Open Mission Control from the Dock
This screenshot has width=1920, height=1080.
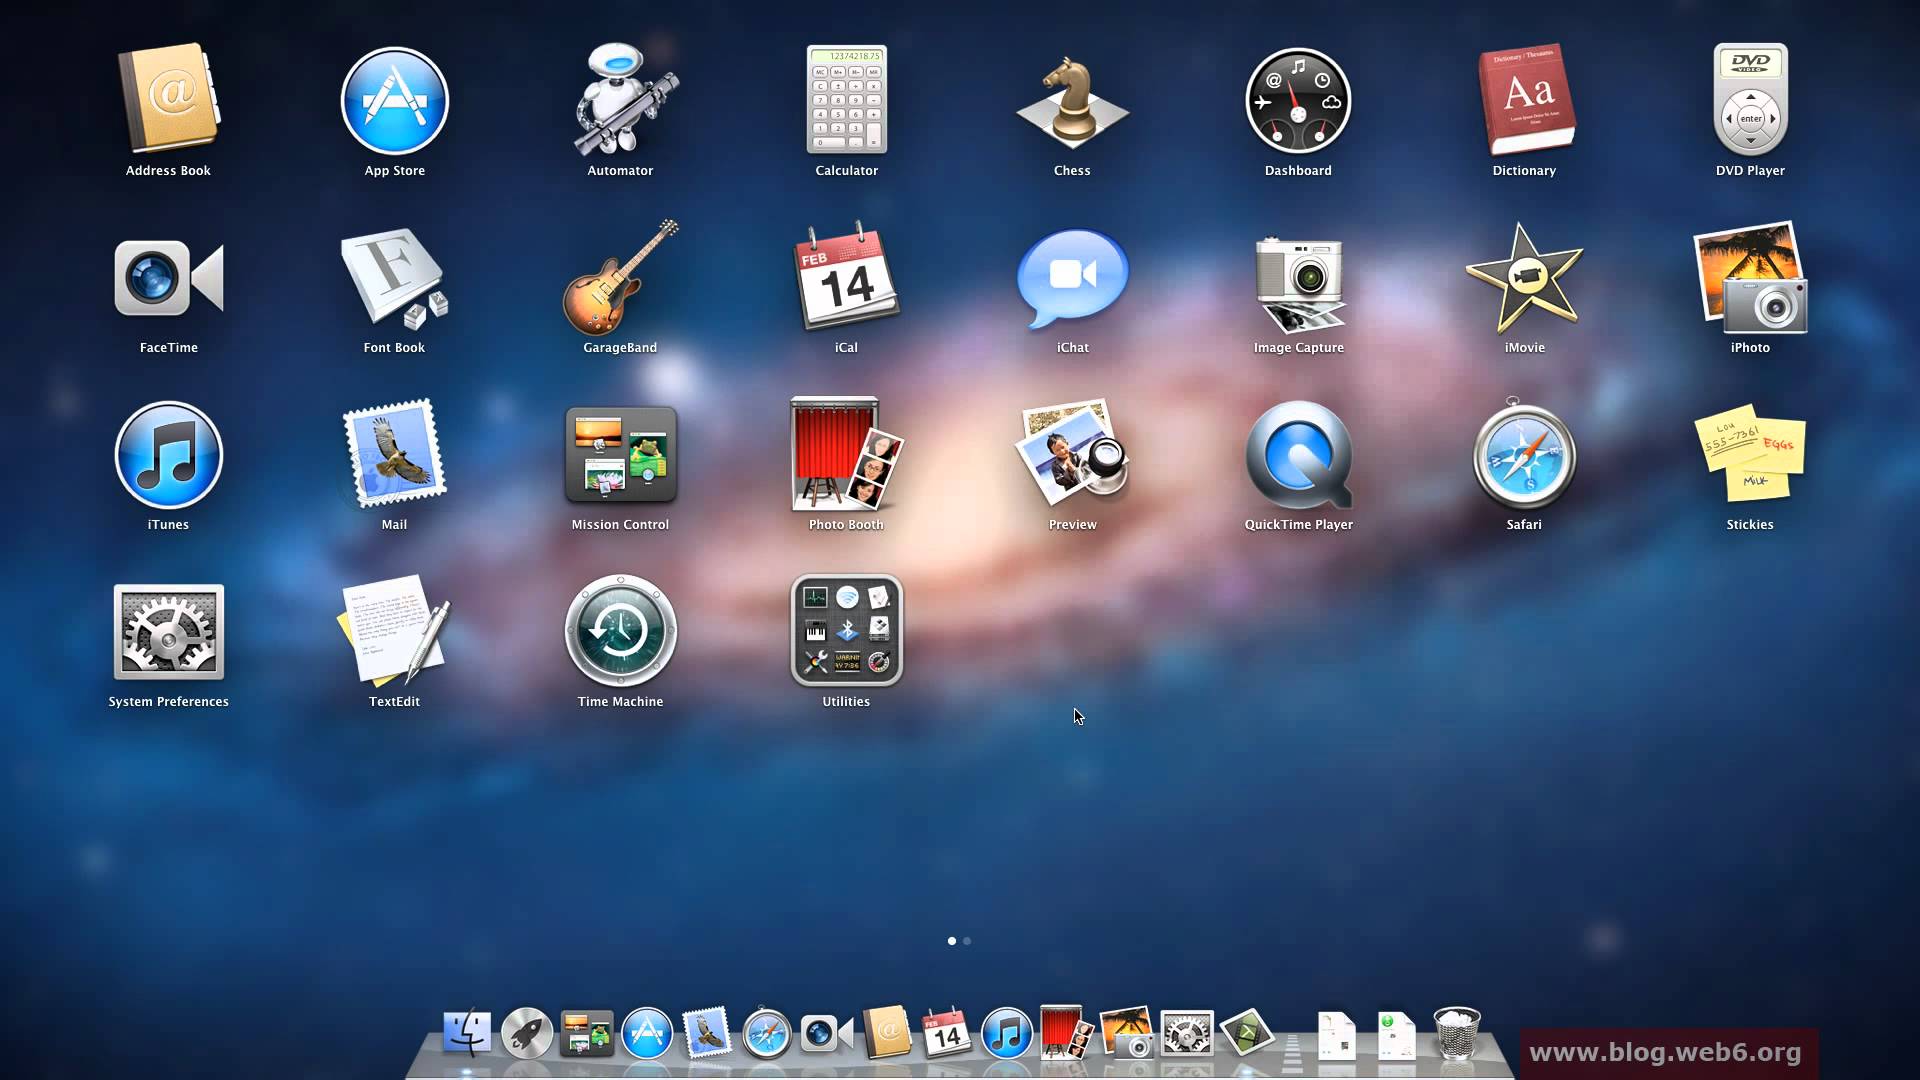click(x=587, y=1034)
